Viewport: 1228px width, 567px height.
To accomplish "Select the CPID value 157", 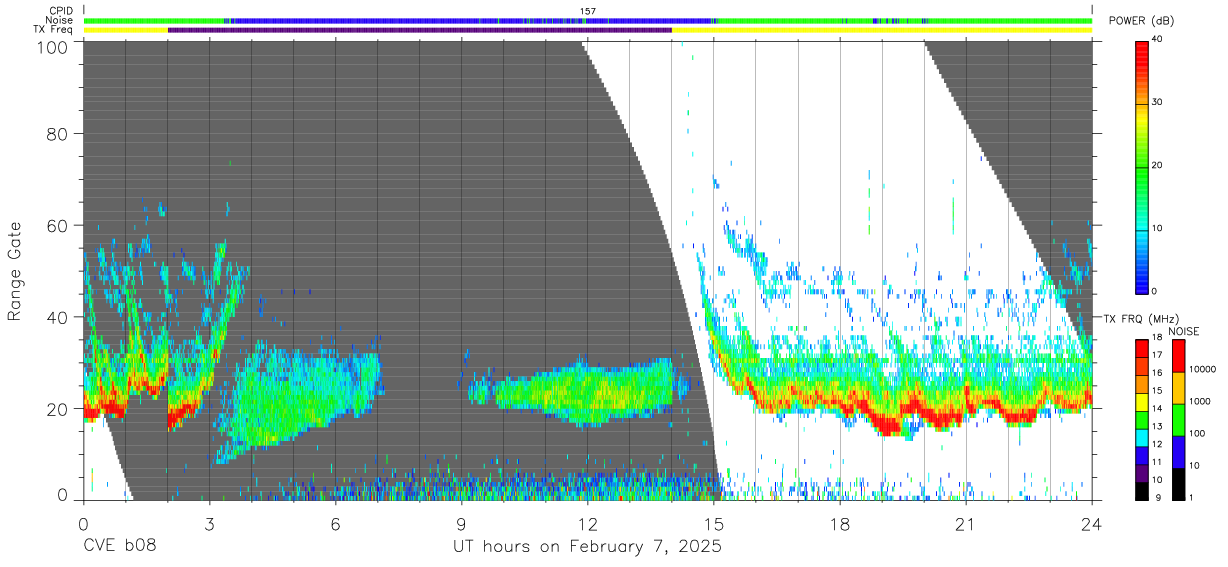I will click(x=587, y=11).
